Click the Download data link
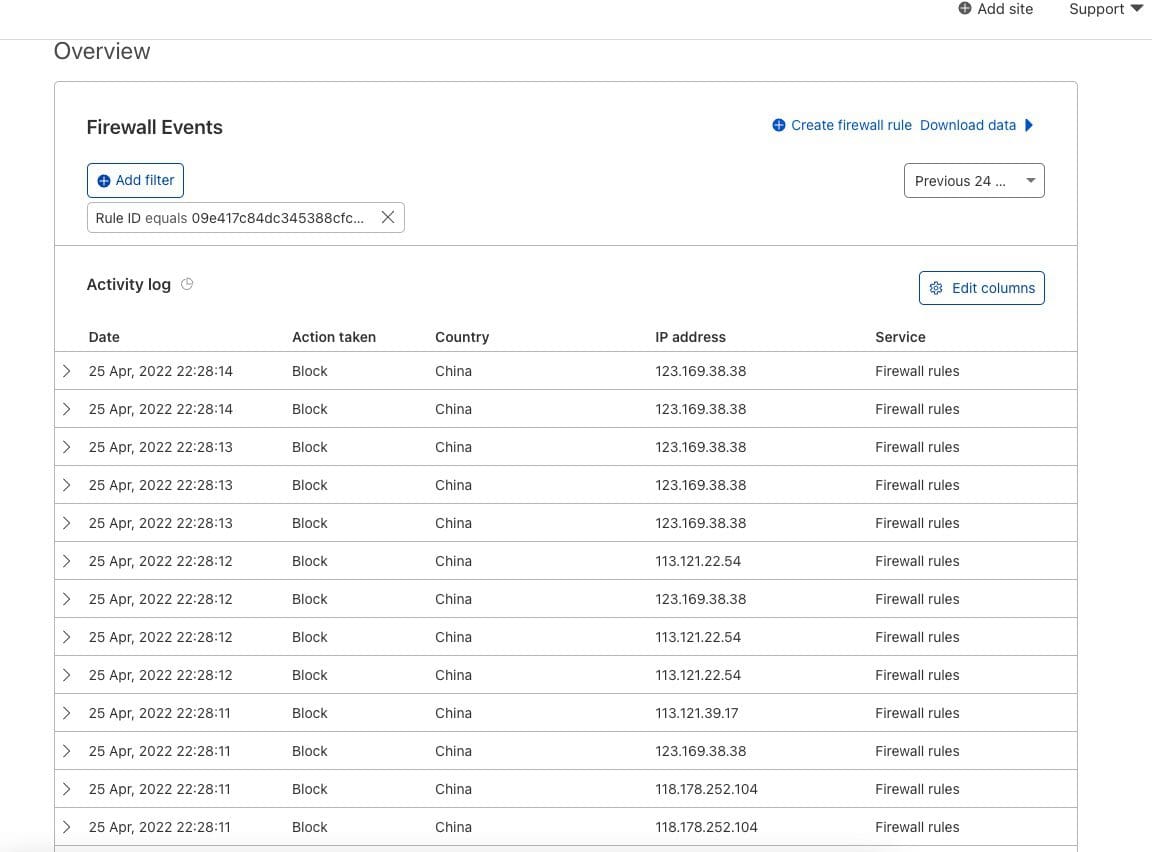The width and height of the screenshot is (1152, 852). [x=967, y=125]
